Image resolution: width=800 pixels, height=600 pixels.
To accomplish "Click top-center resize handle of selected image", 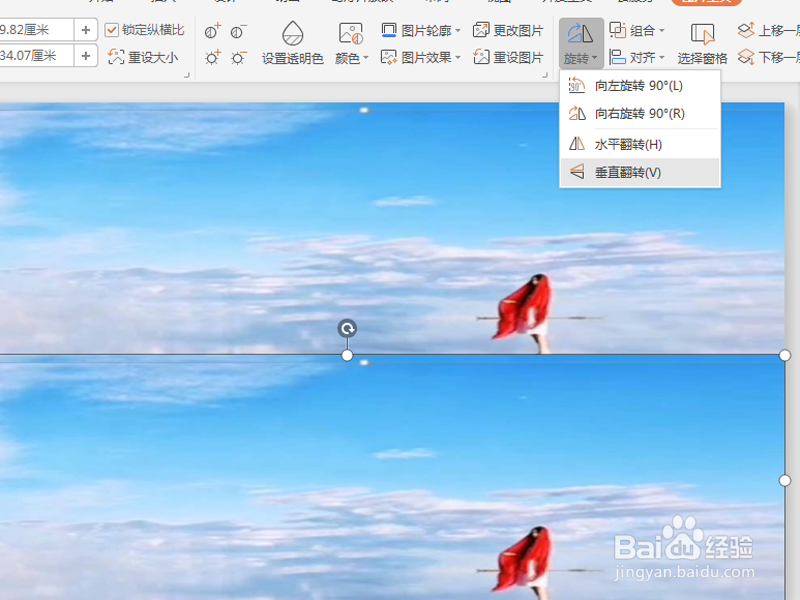I will click(x=347, y=355).
